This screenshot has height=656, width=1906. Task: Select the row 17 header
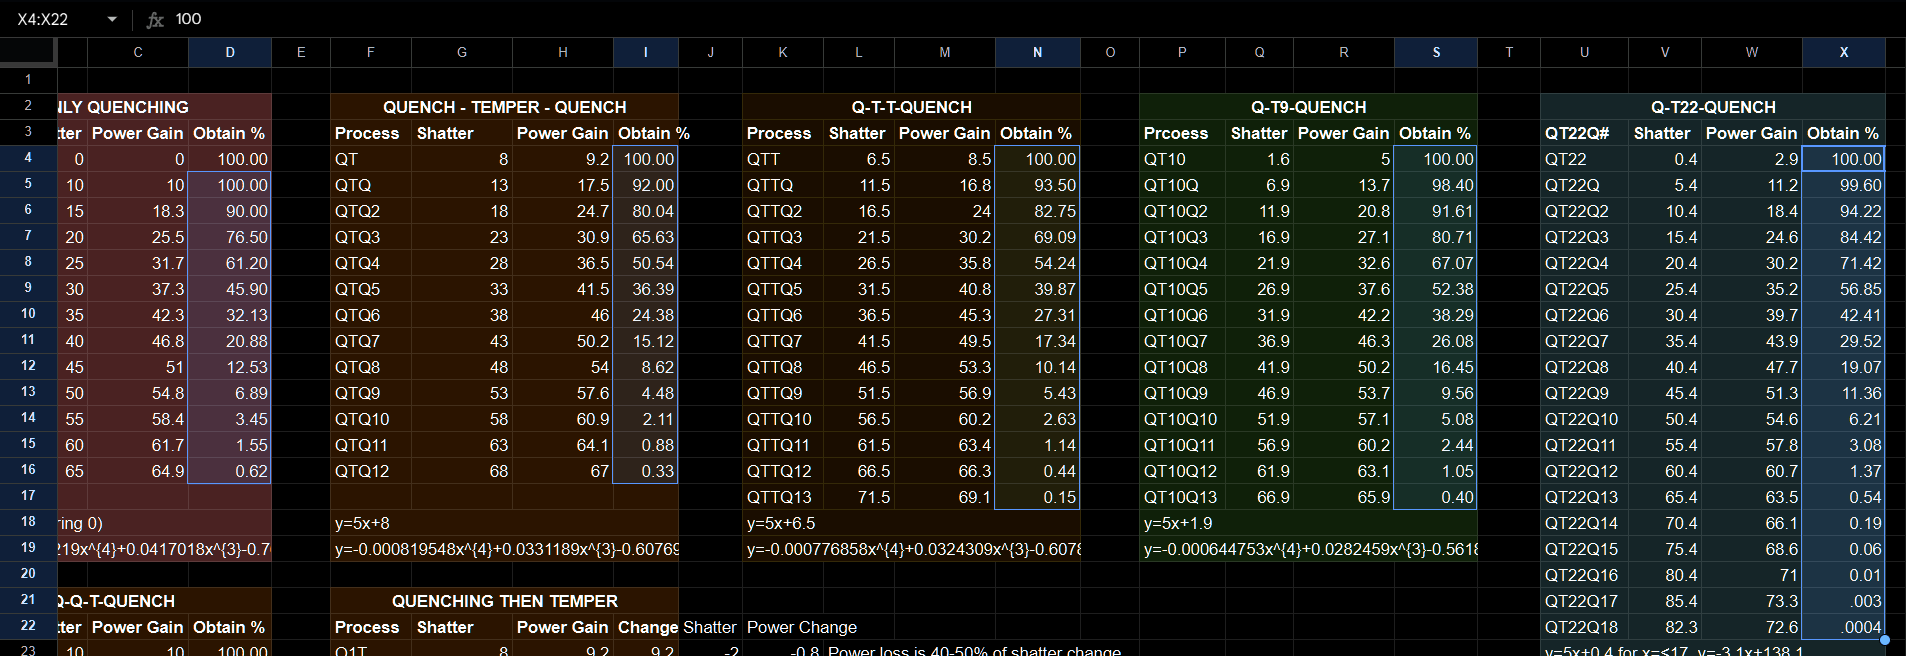tap(28, 496)
